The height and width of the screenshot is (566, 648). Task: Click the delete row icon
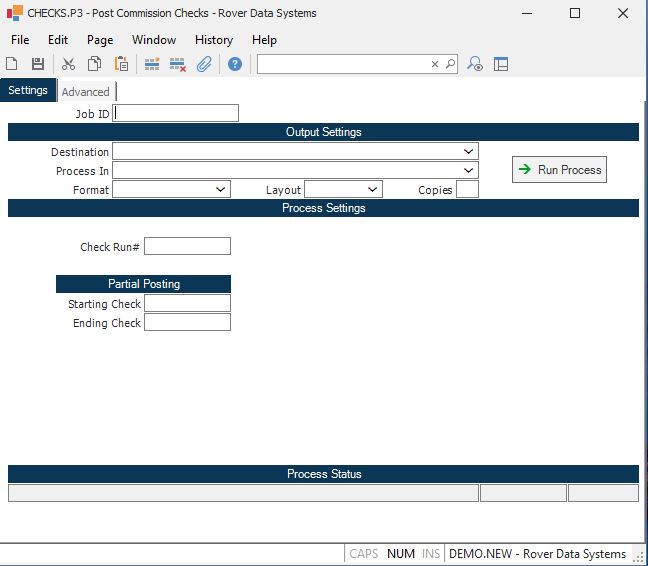coord(178,64)
